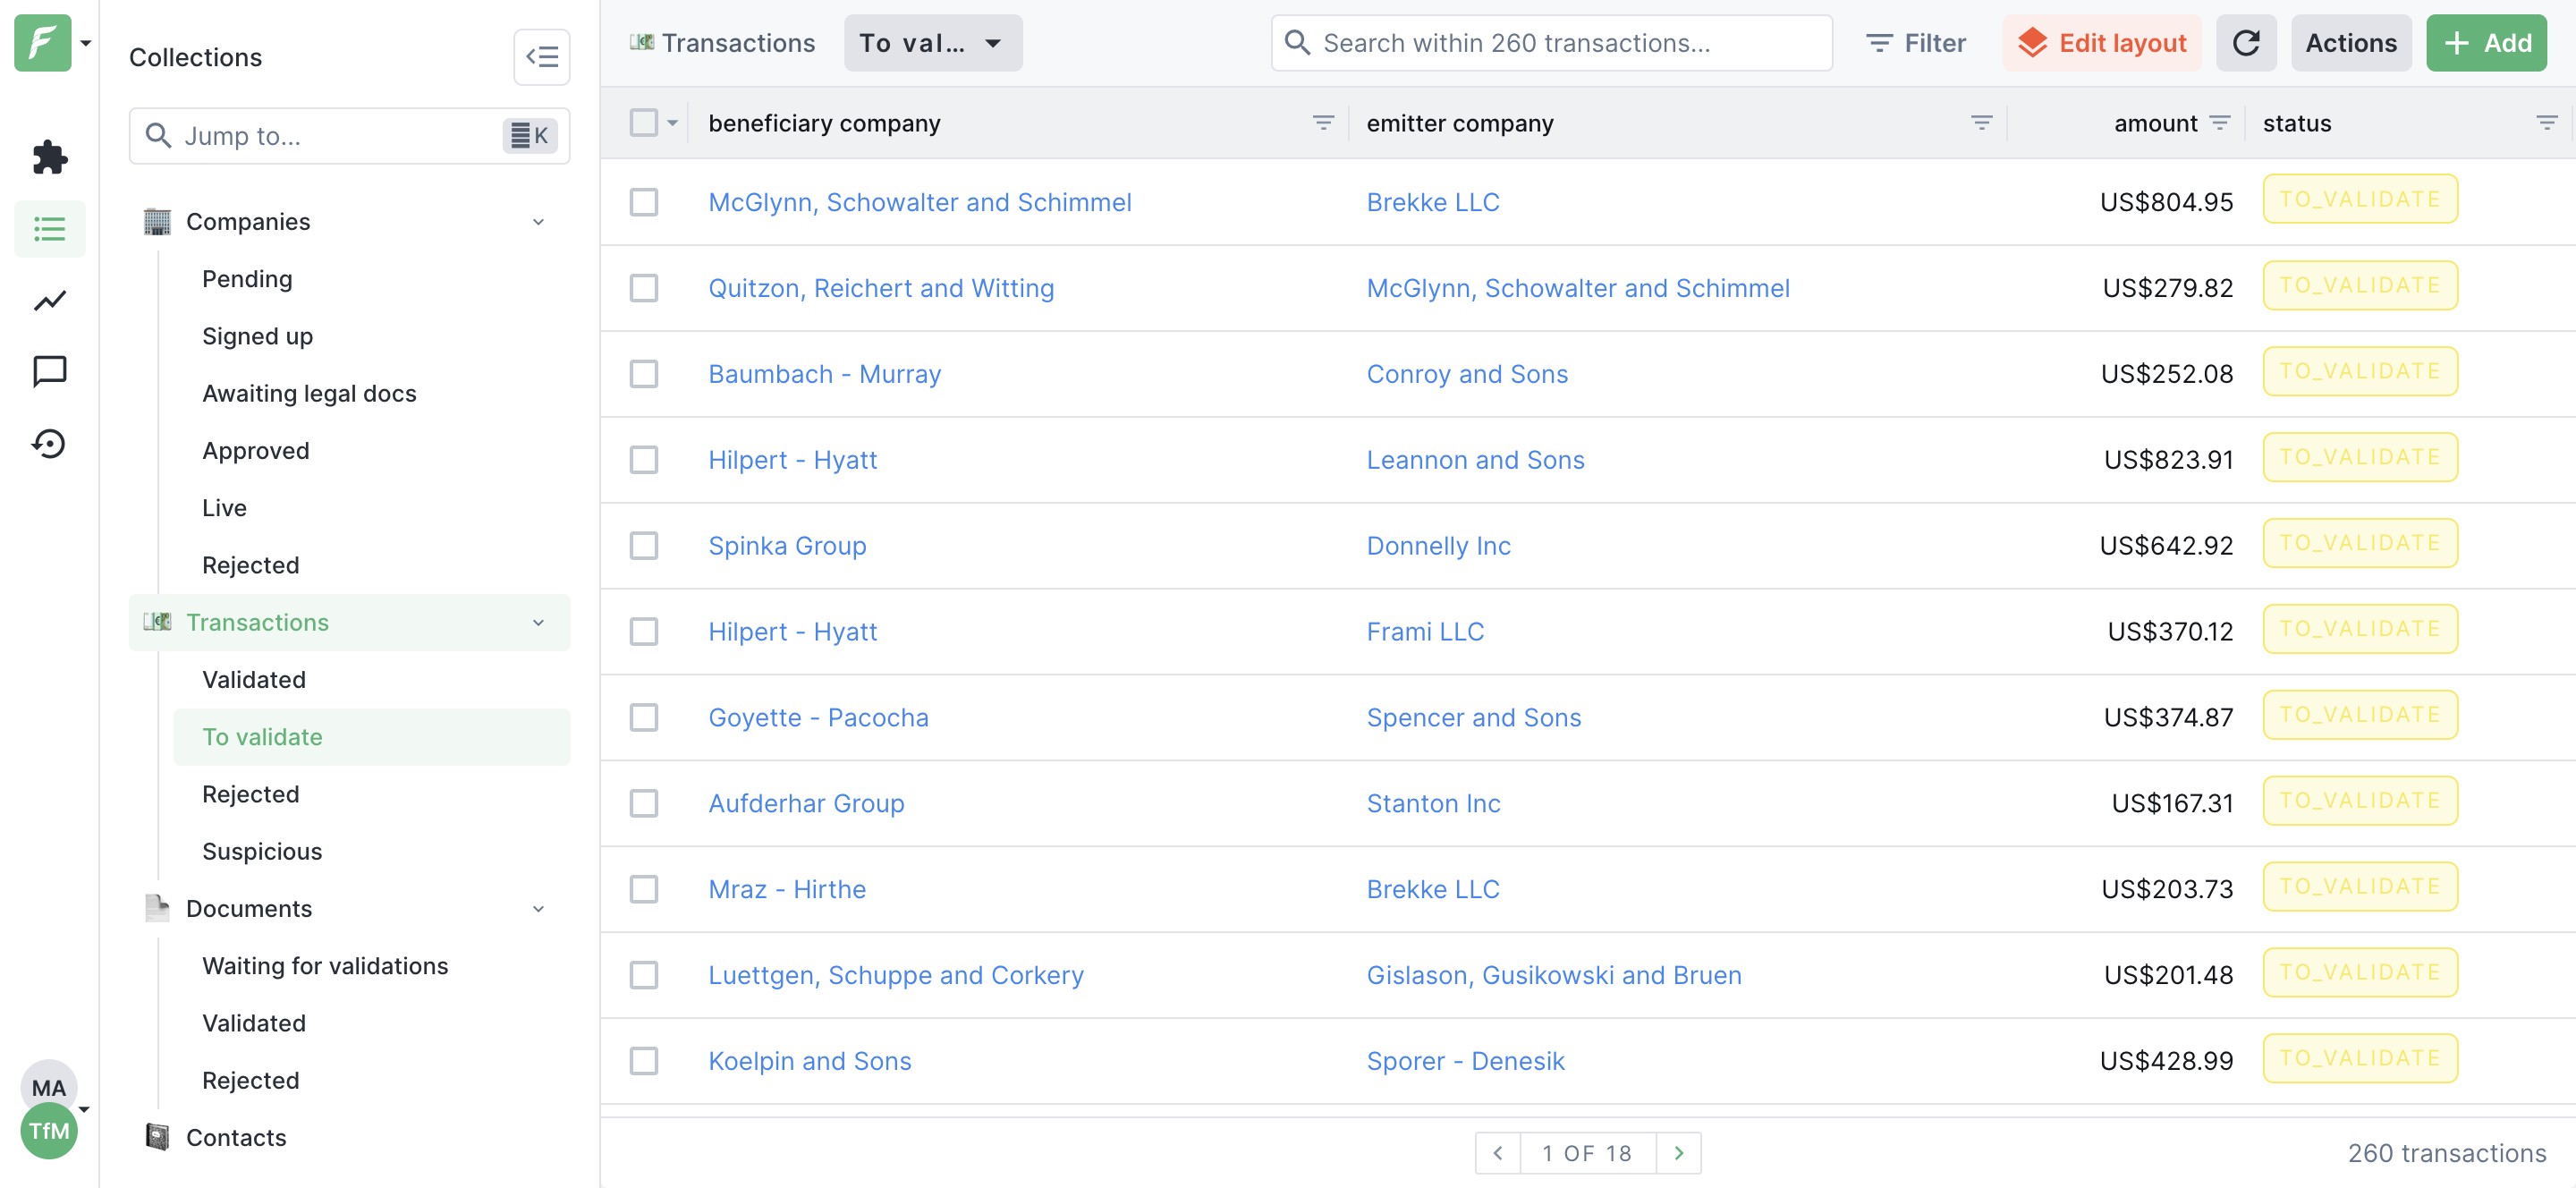The image size is (2576, 1188).
Task: Open the puzzle-piece integrations icon in sidebar
Action: tap(49, 157)
